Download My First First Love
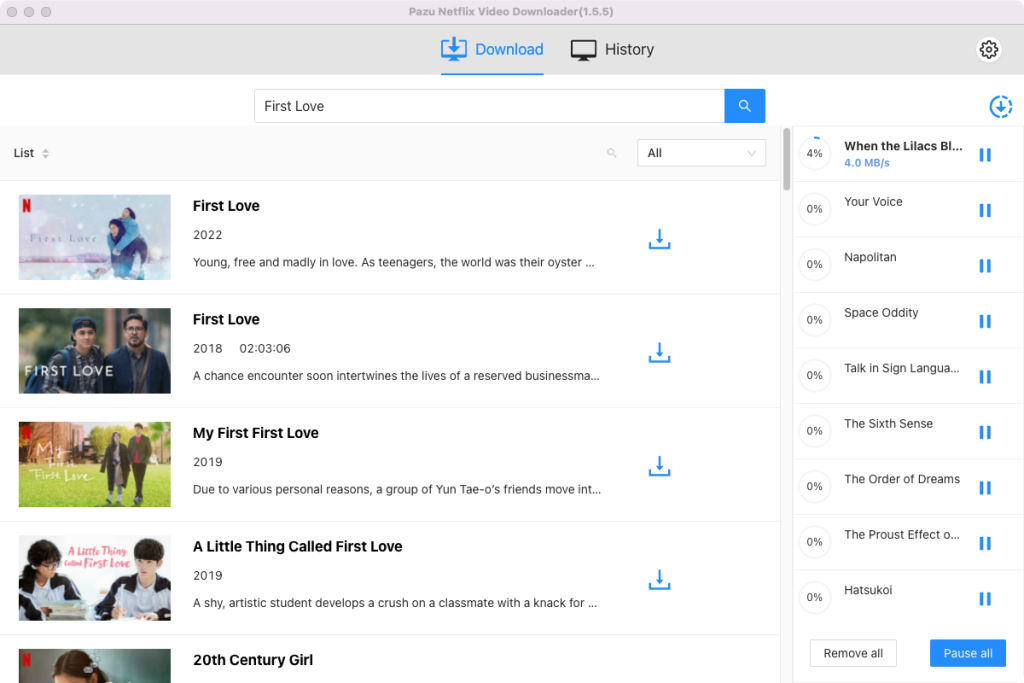 tap(659, 466)
